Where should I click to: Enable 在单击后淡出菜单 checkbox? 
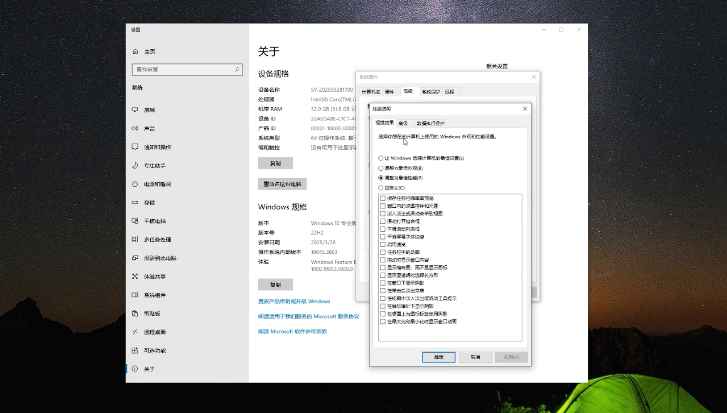pyautogui.click(x=383, y=291)
